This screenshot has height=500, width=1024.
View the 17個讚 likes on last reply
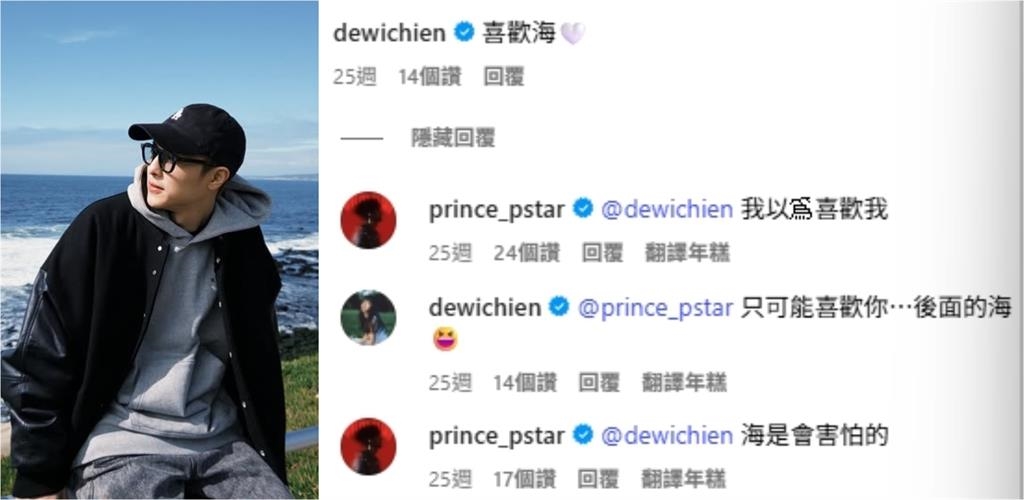[524, 478]
